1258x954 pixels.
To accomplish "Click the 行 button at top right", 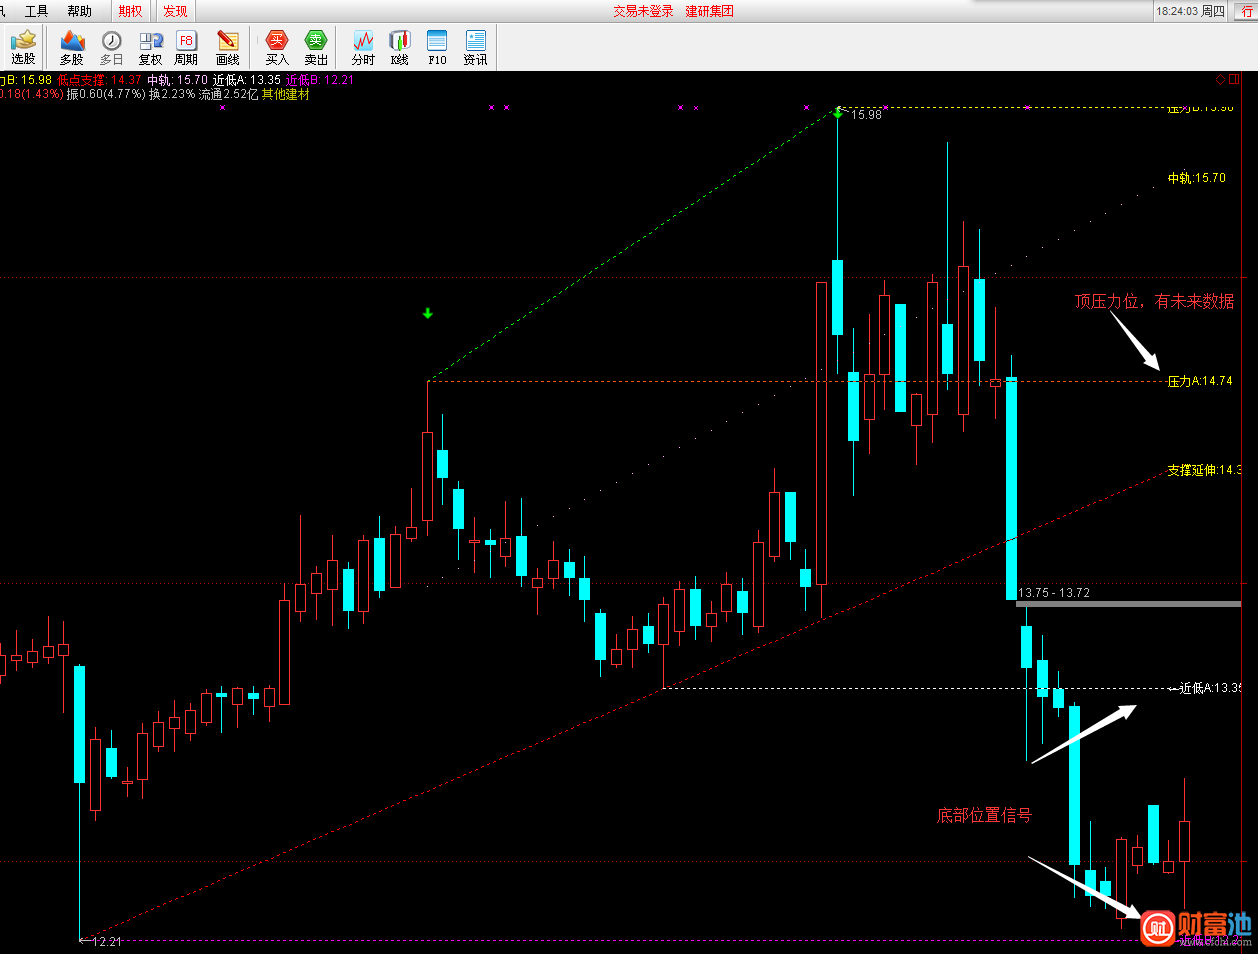I will [1247, 11].
